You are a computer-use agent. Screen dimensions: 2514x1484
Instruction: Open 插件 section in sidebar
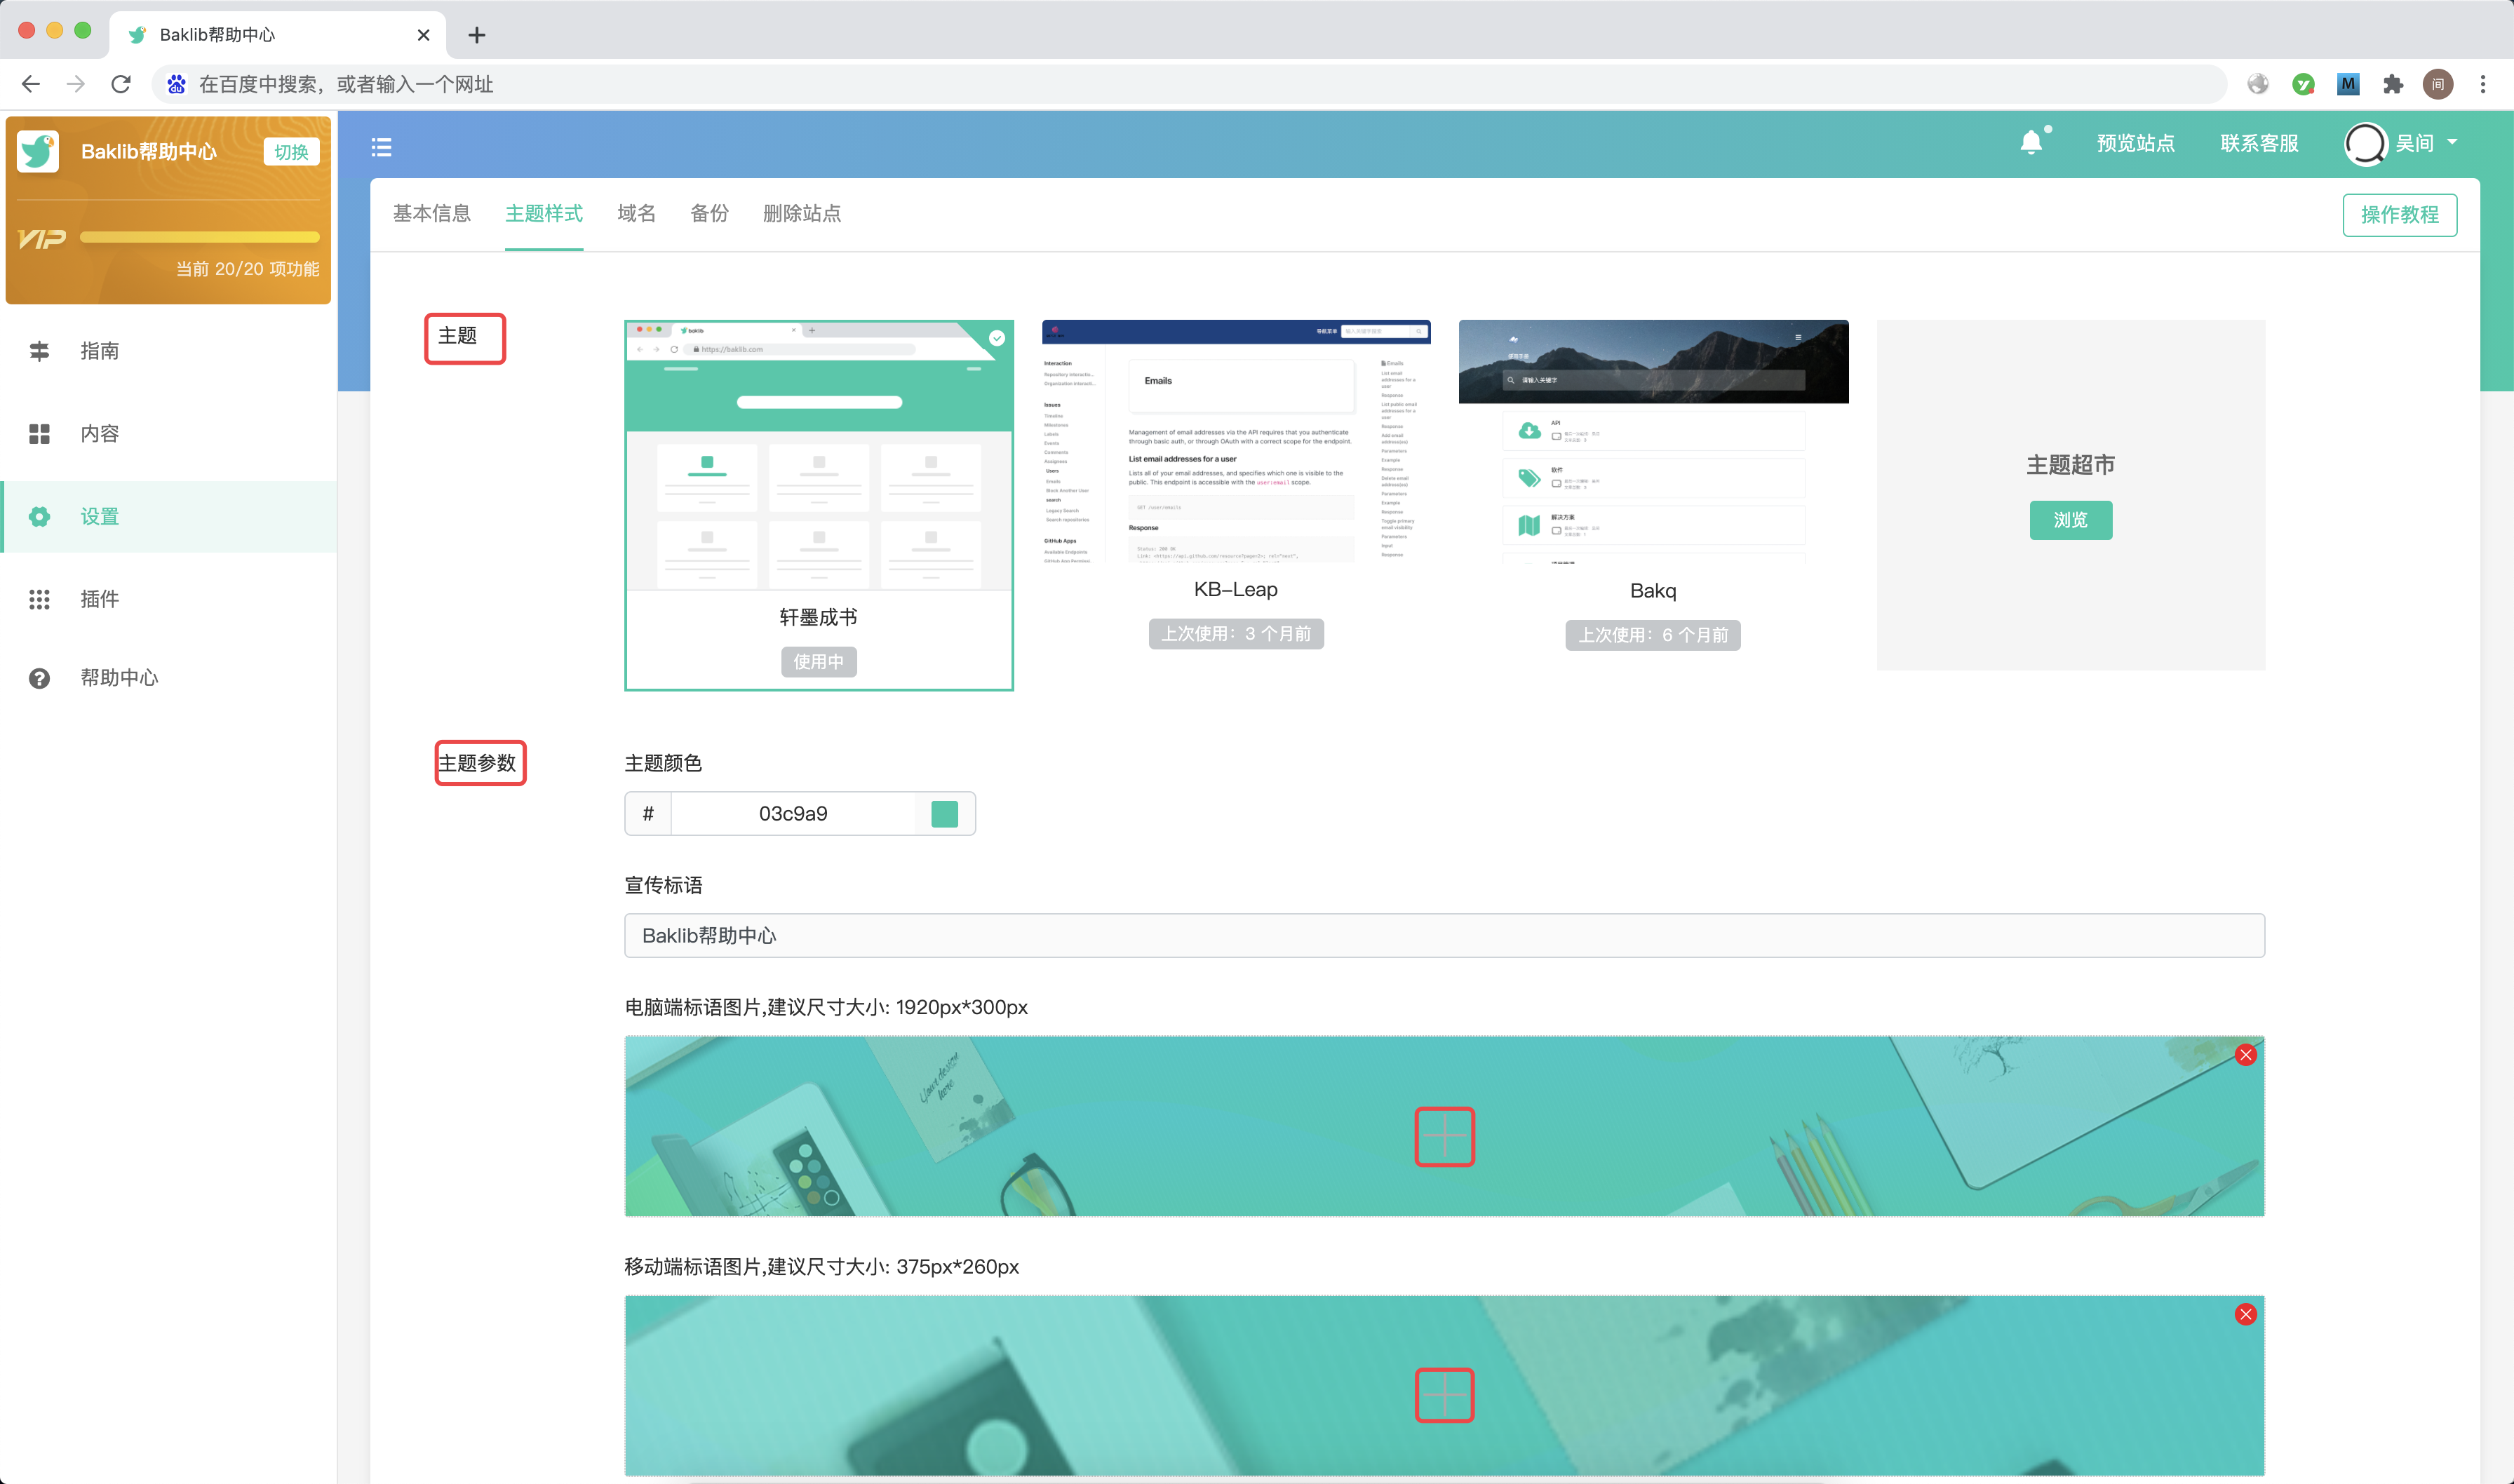point(99,599)
